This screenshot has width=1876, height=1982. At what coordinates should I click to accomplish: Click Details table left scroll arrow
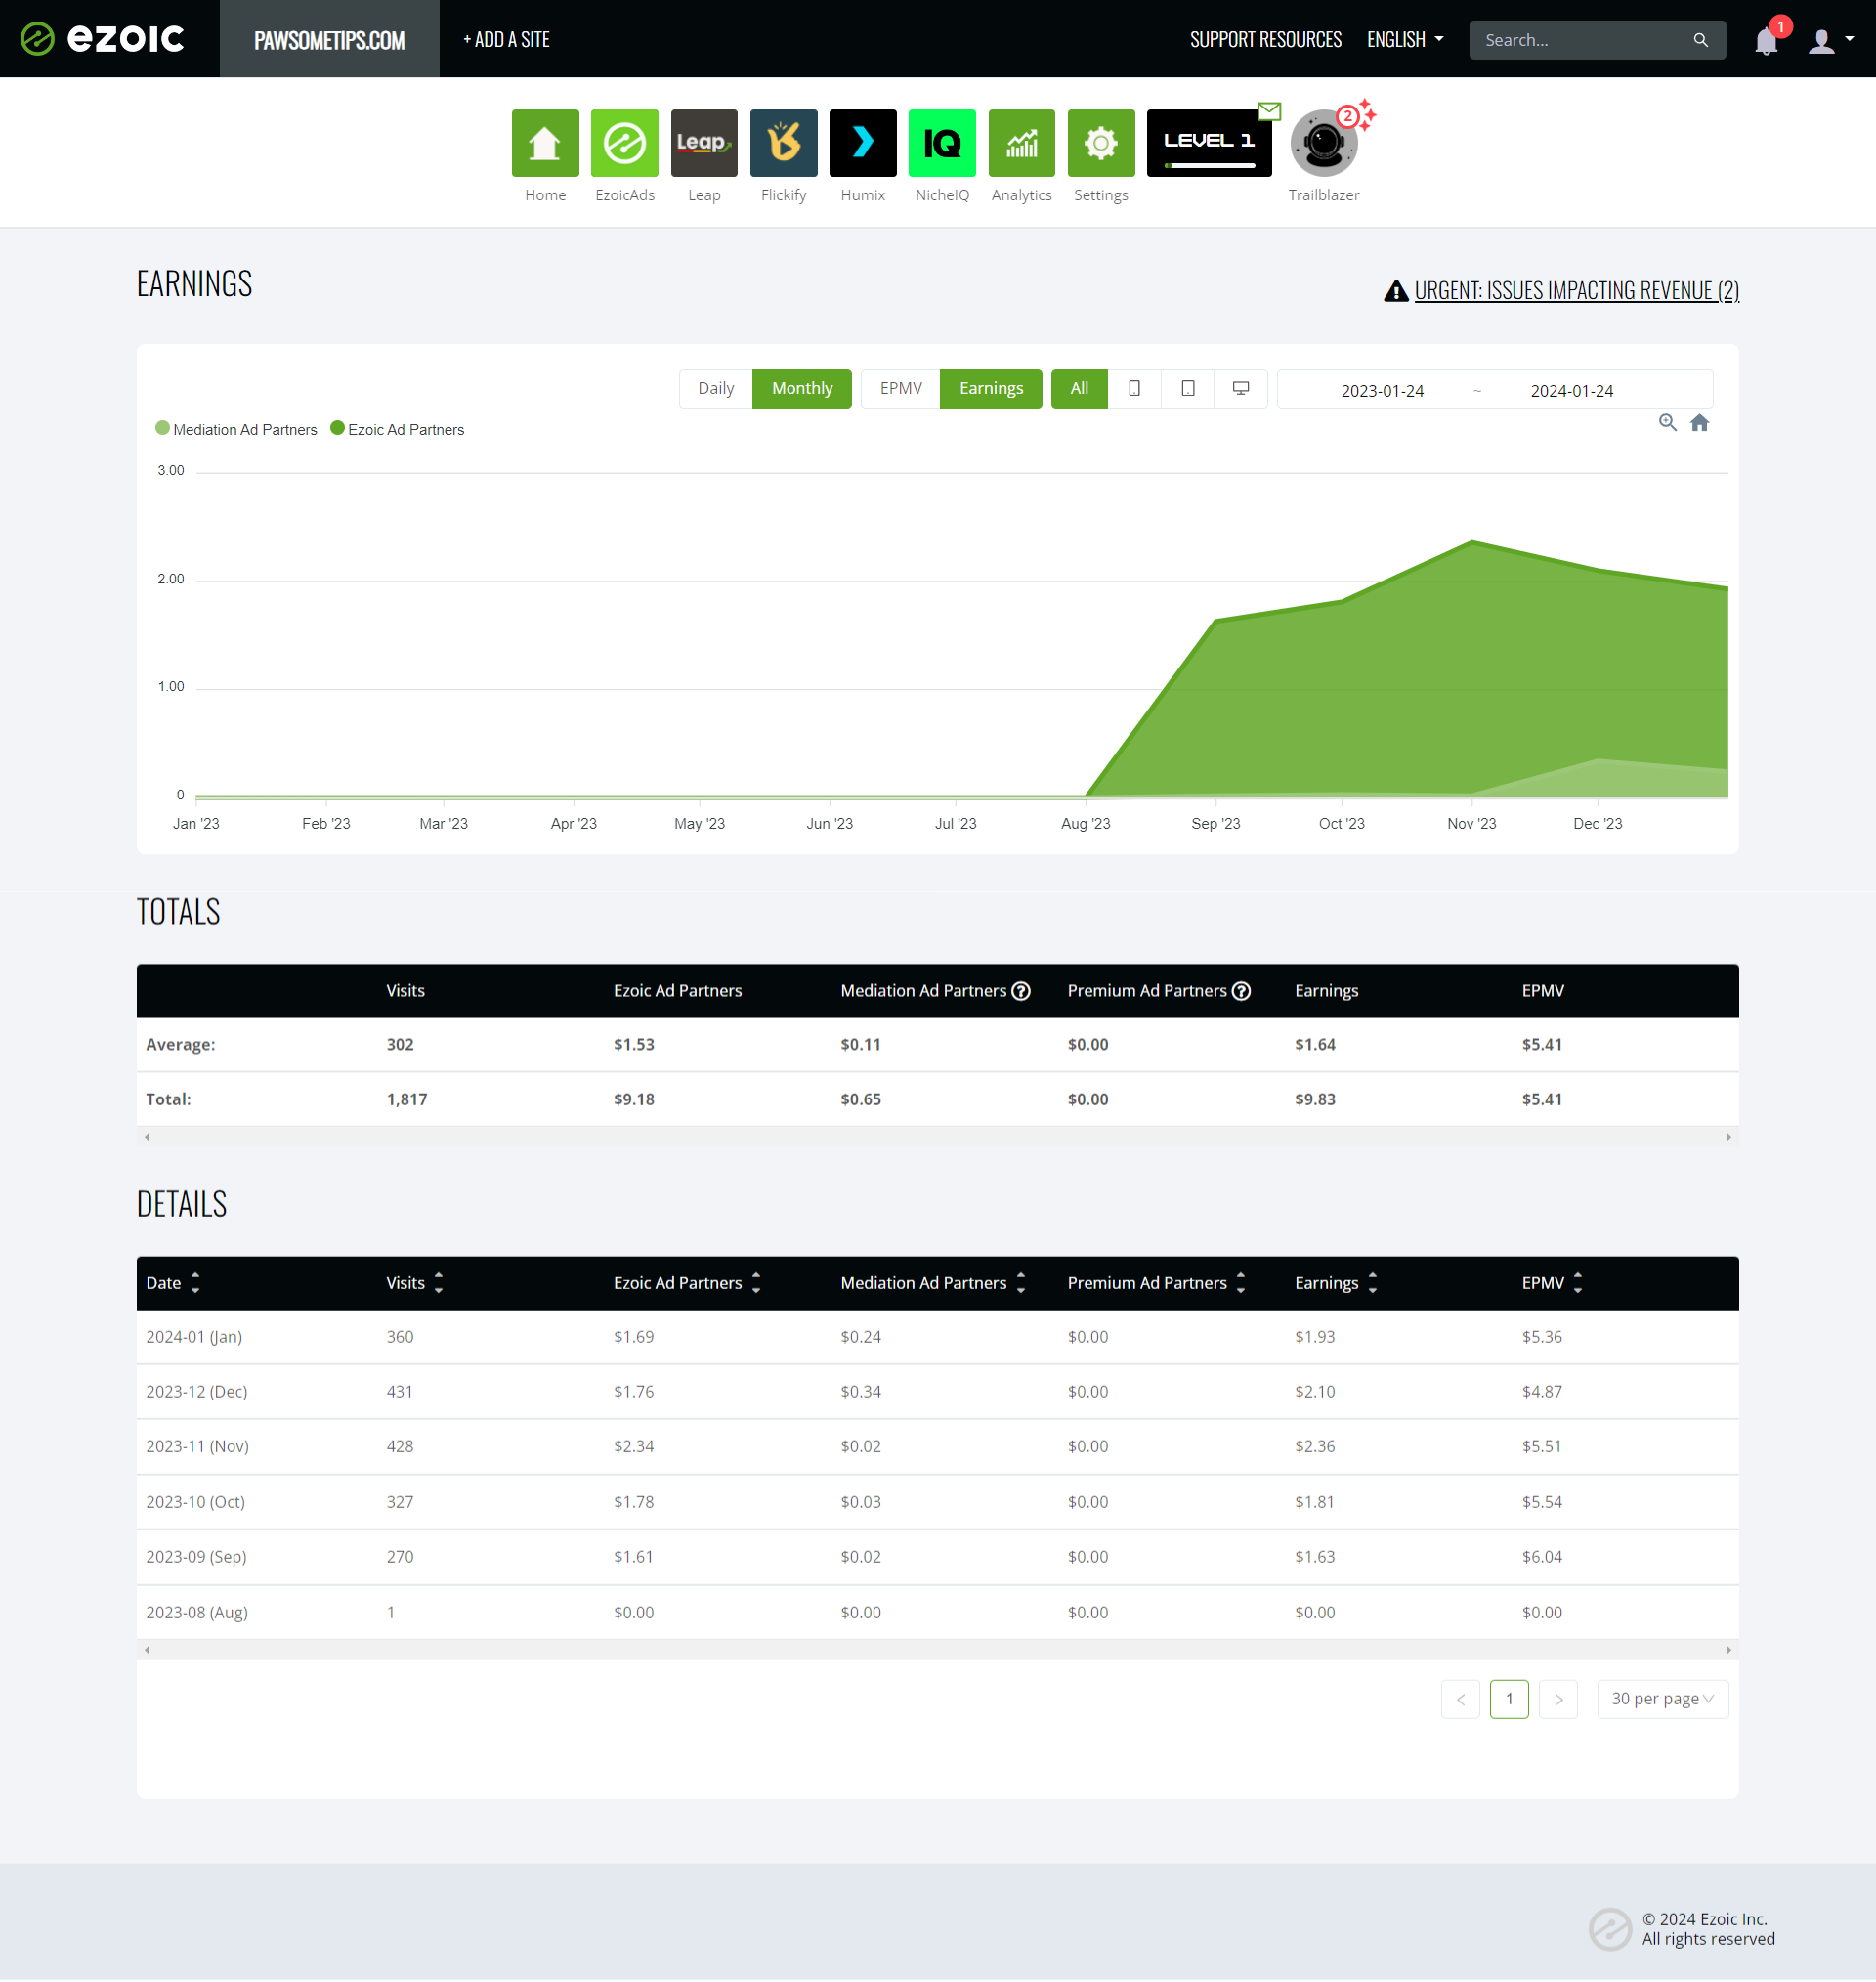(148, 1649)
